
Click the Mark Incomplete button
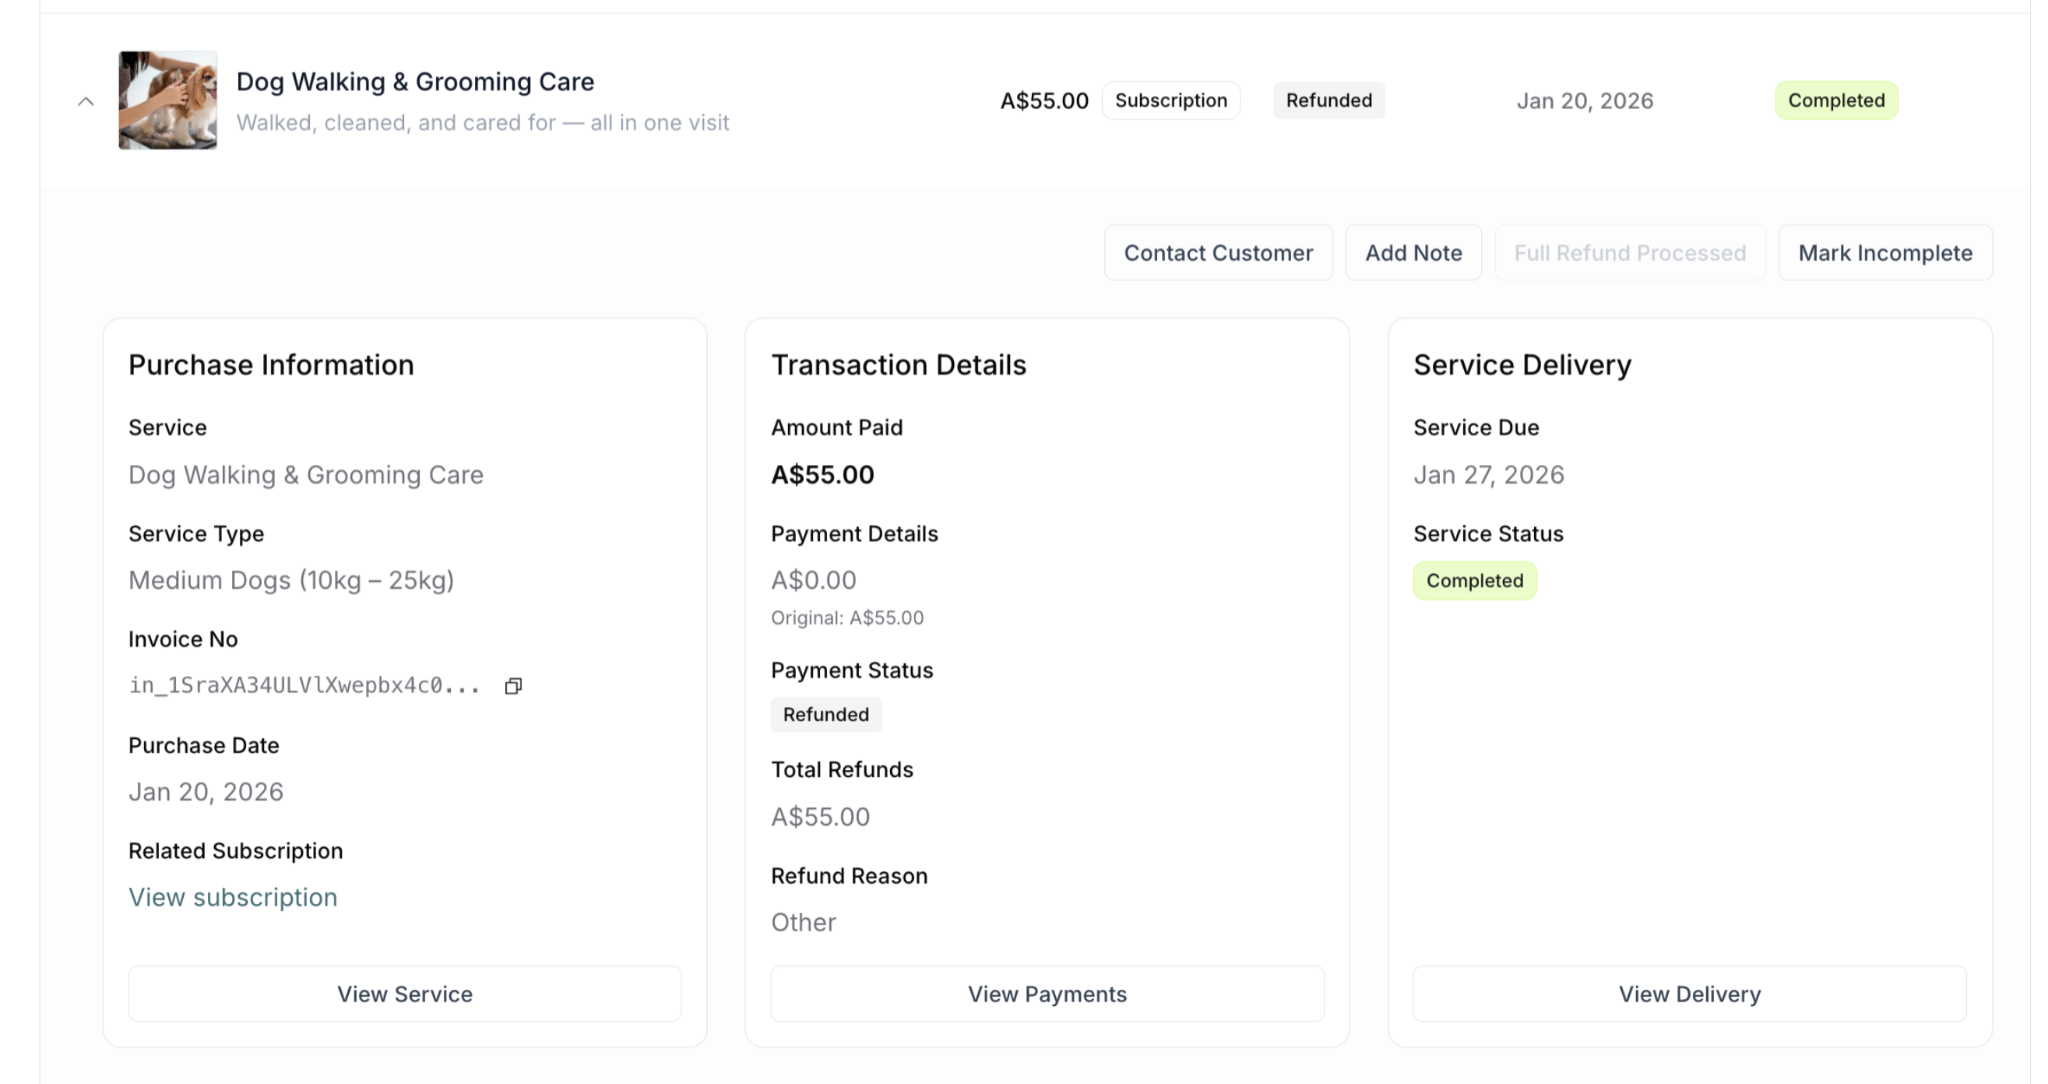pos(1884,253)
